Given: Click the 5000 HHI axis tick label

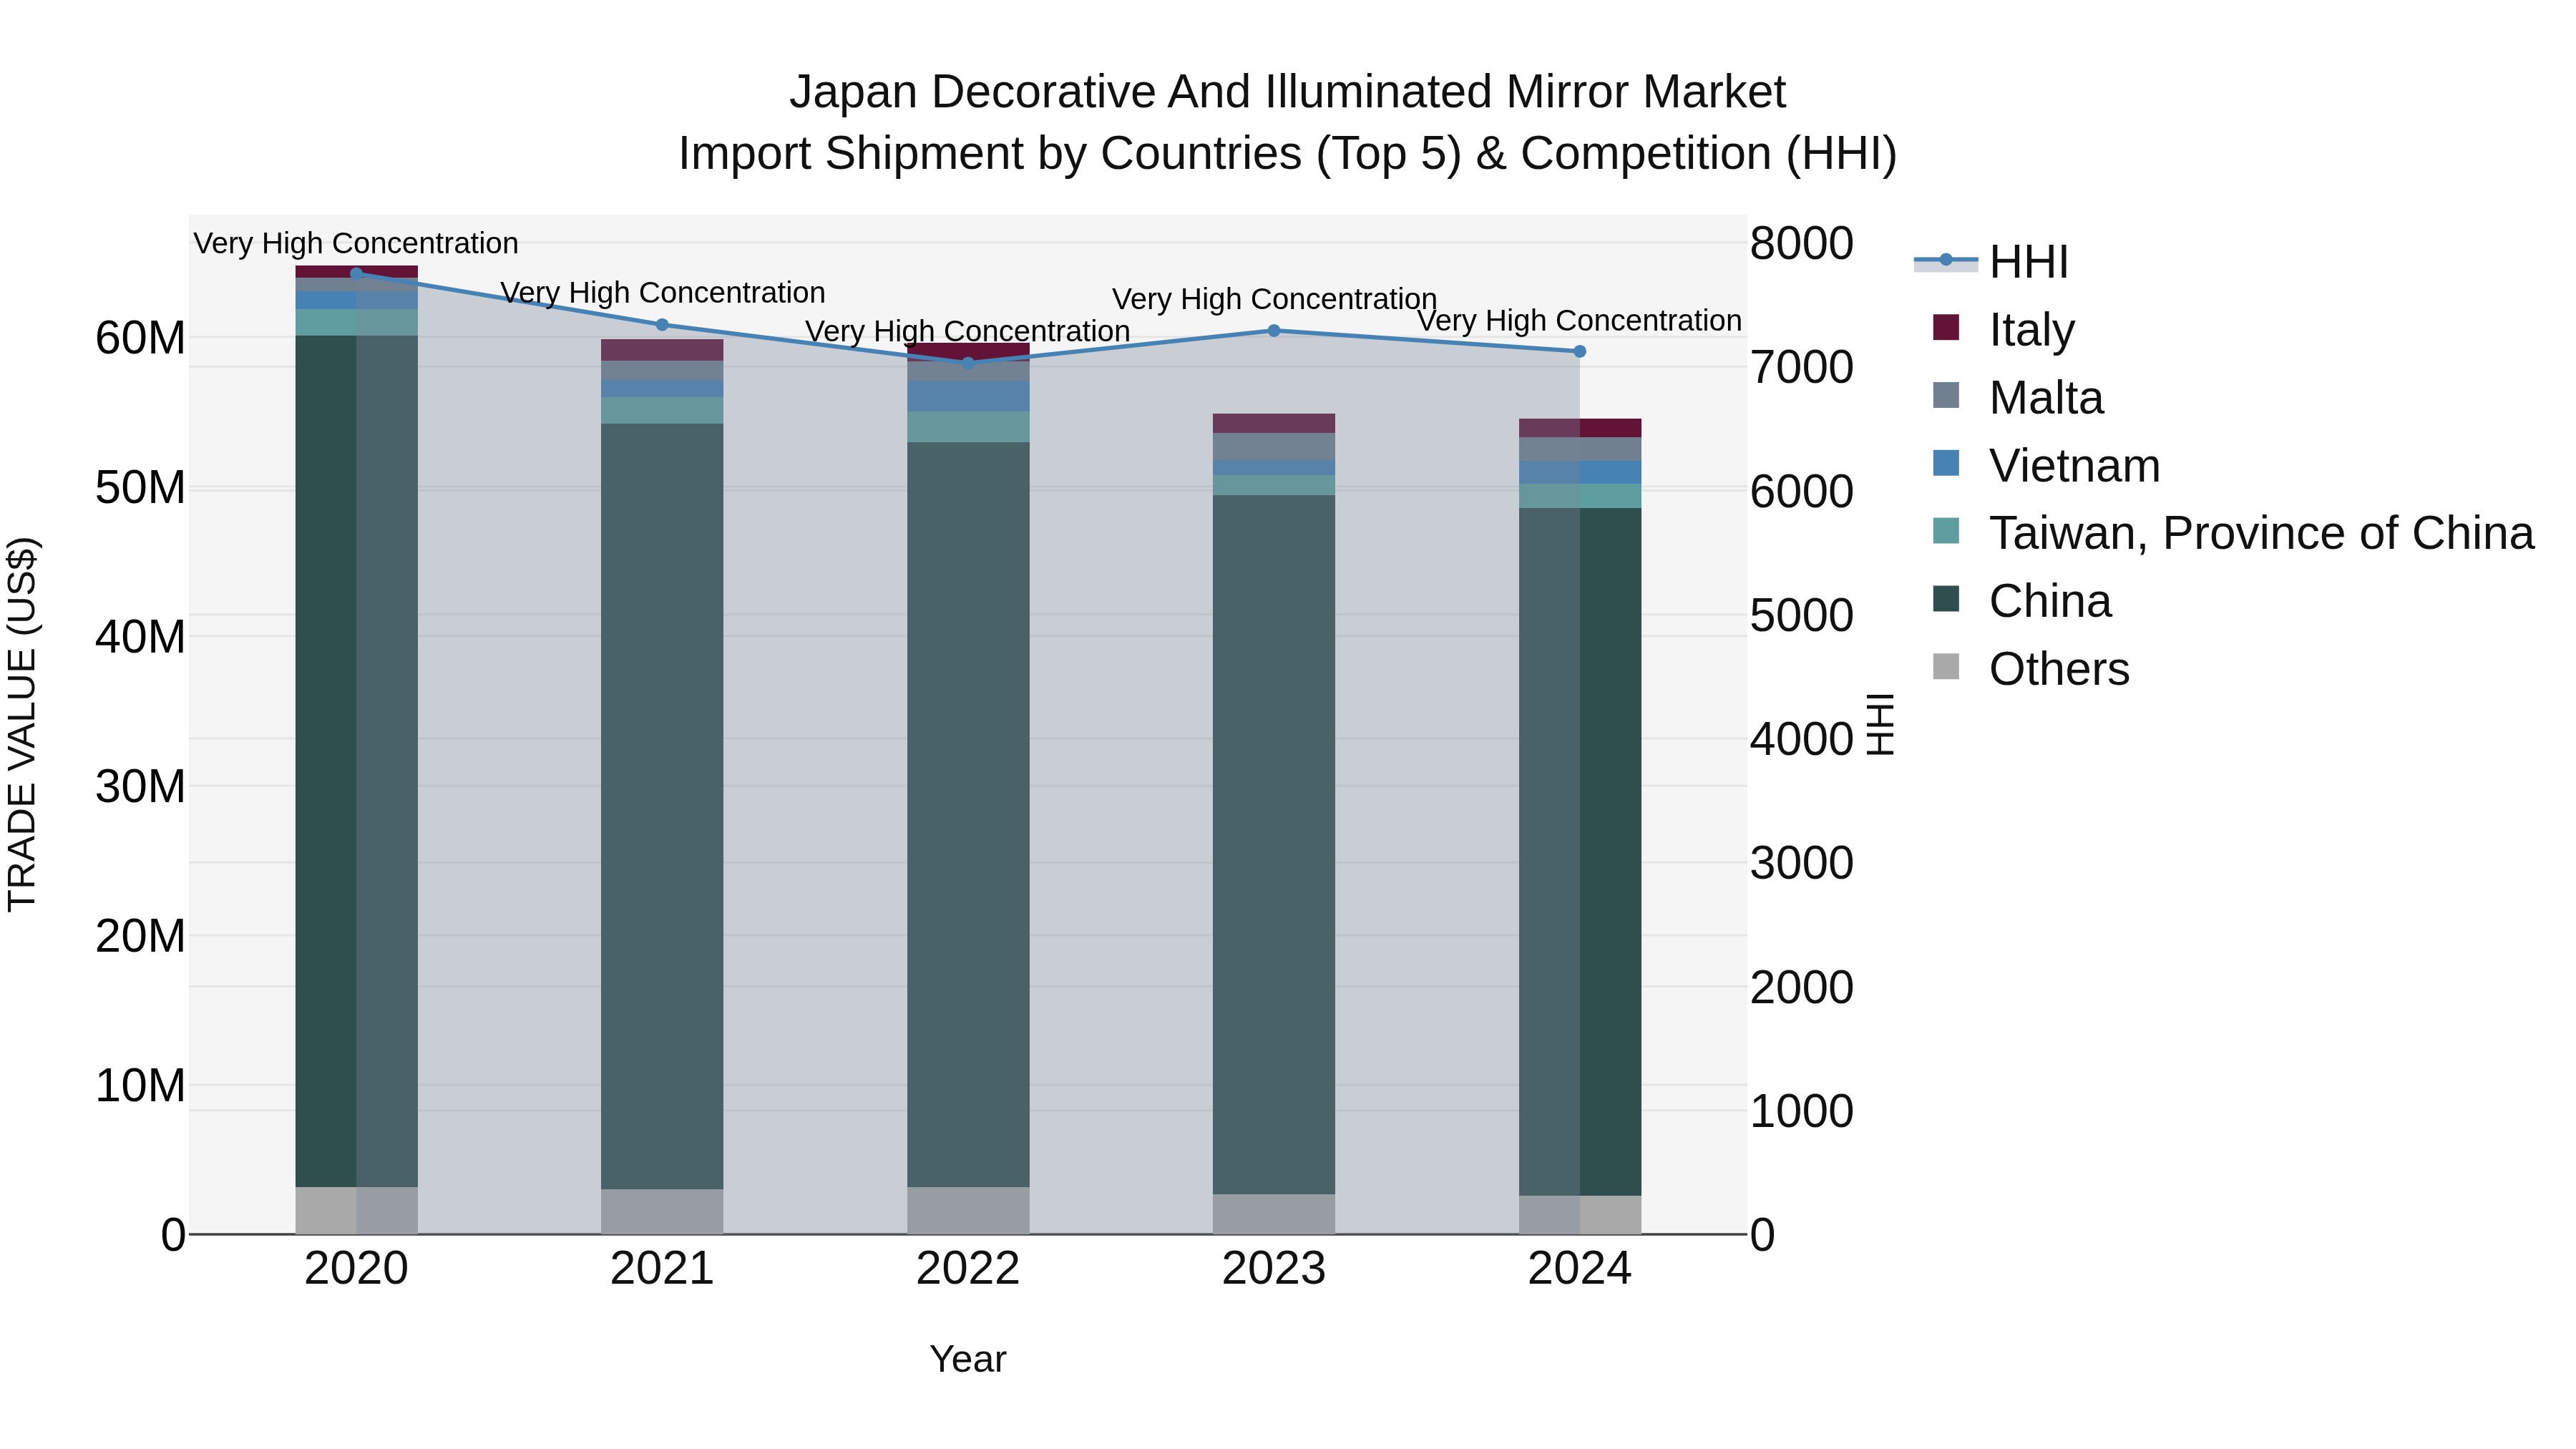Looking at the screenshot, I should point(1802,615).
